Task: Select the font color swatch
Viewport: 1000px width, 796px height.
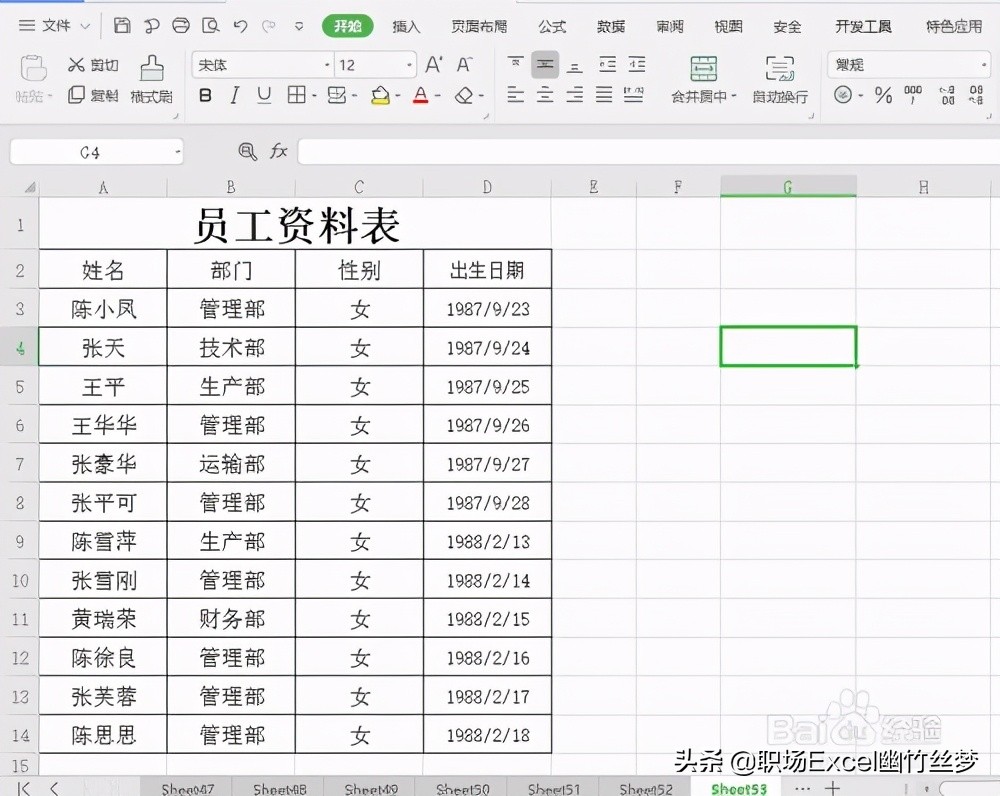Action: tap(421, 95)
